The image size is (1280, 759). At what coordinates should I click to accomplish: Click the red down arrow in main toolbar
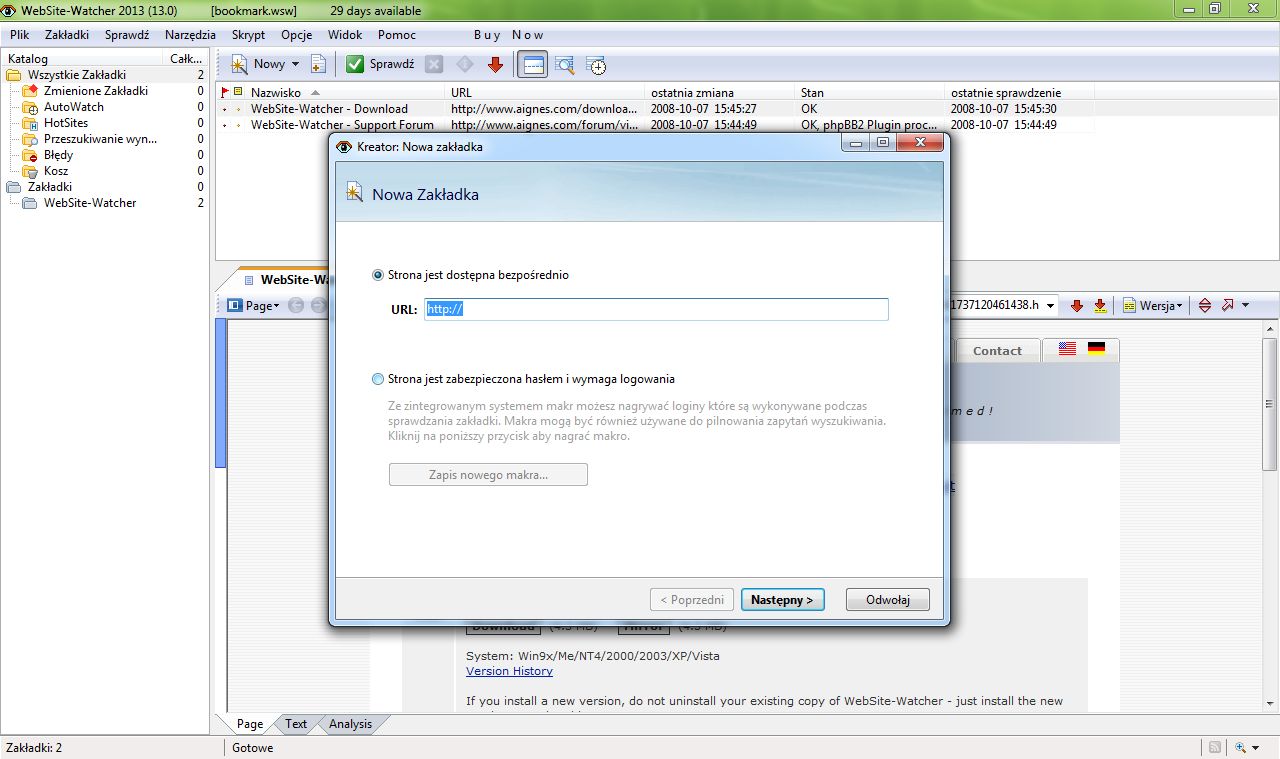click(495, 64)
